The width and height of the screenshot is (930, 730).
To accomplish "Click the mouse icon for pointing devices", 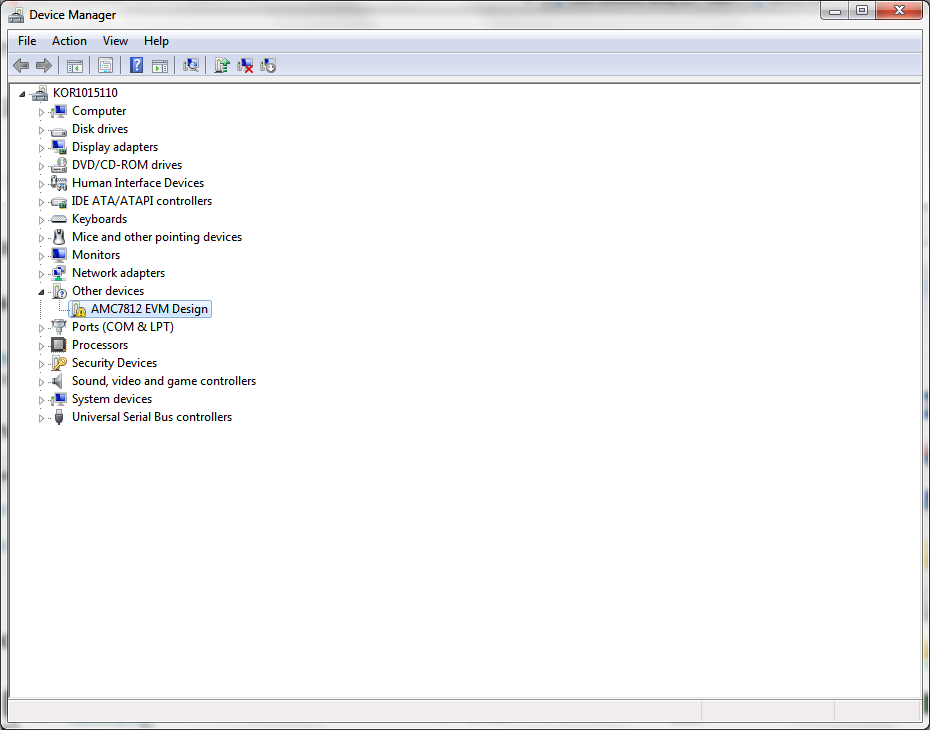I will click(59, 237).
